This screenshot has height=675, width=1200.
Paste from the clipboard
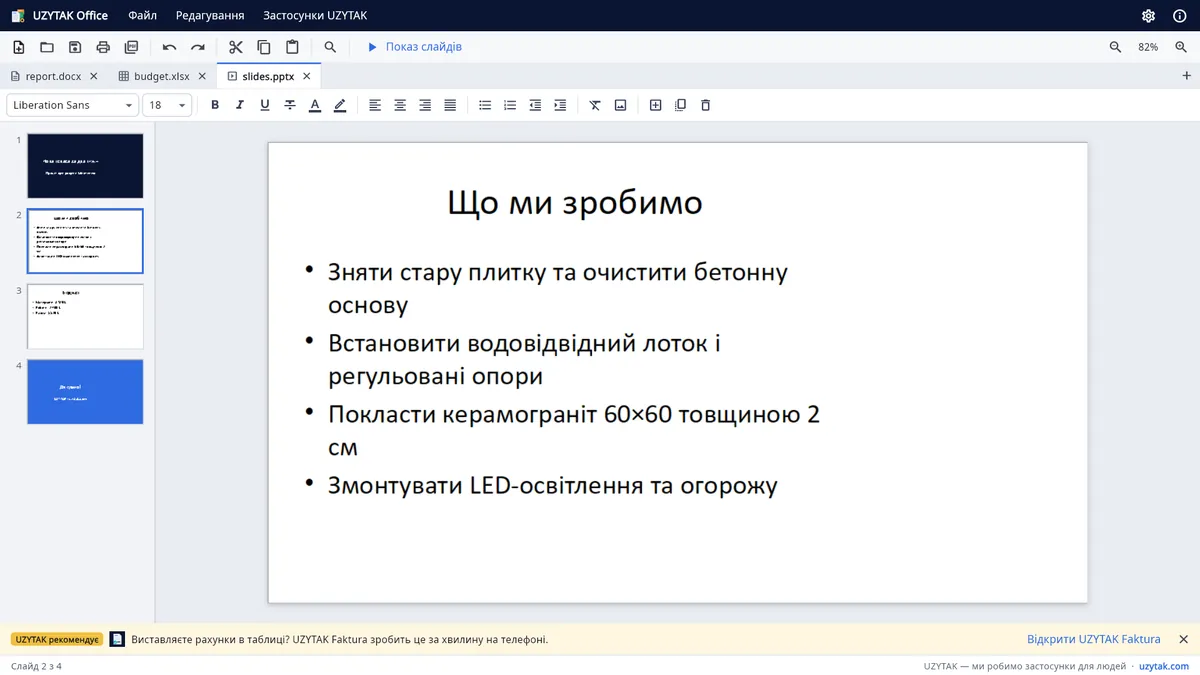click(x=292, y=47)
